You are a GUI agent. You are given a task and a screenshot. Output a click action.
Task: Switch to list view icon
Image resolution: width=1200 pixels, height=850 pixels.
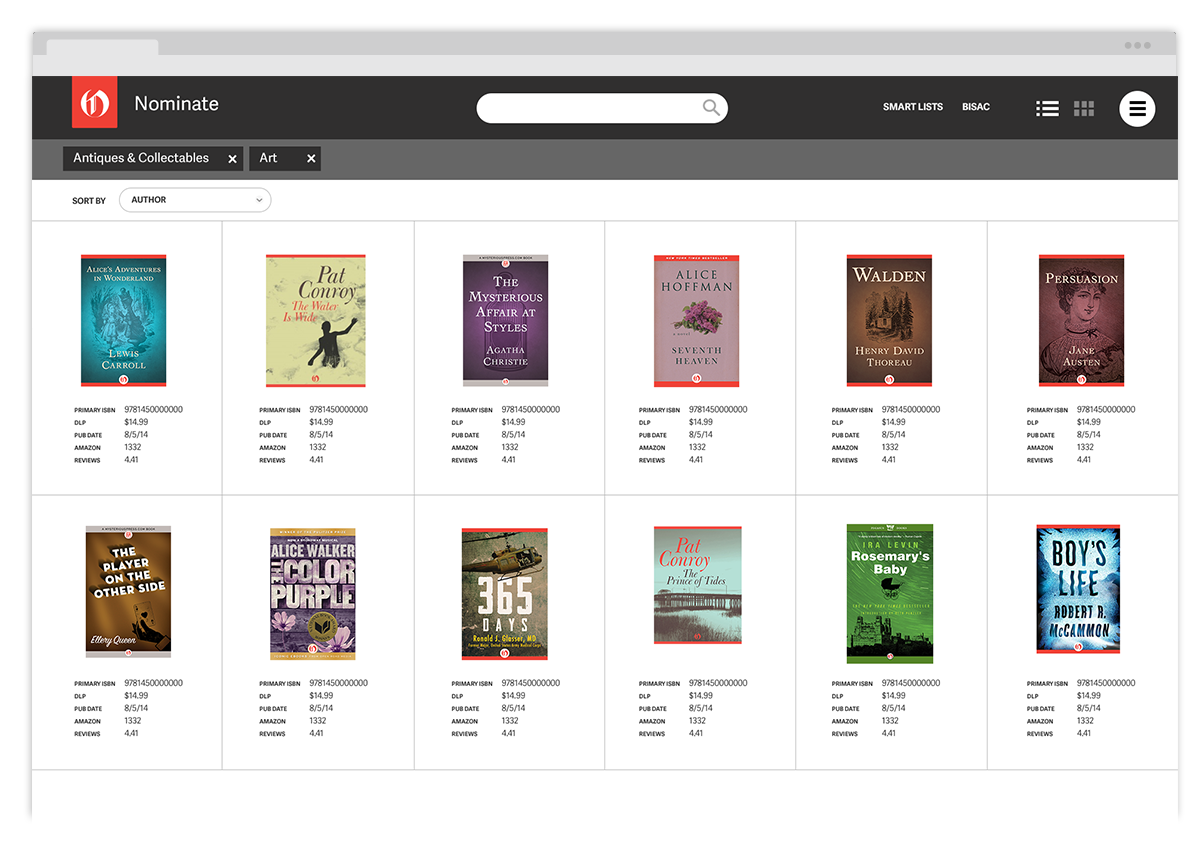coord(1047,108)
